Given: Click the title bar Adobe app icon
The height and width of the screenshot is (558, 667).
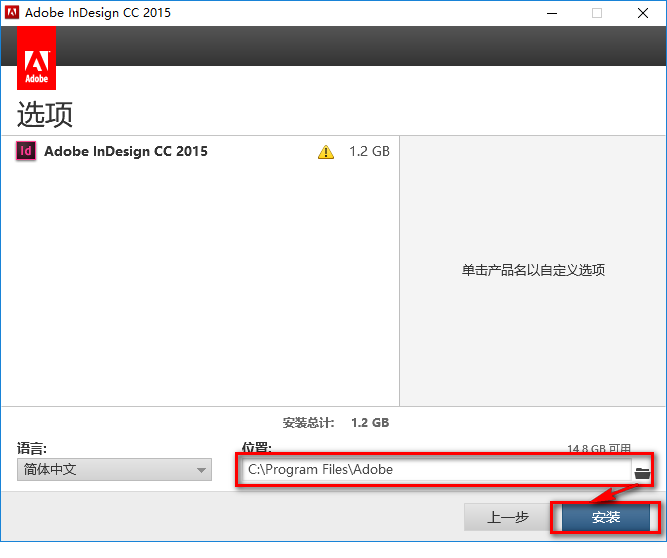Looking at the screenshot, I should point(12,12).
